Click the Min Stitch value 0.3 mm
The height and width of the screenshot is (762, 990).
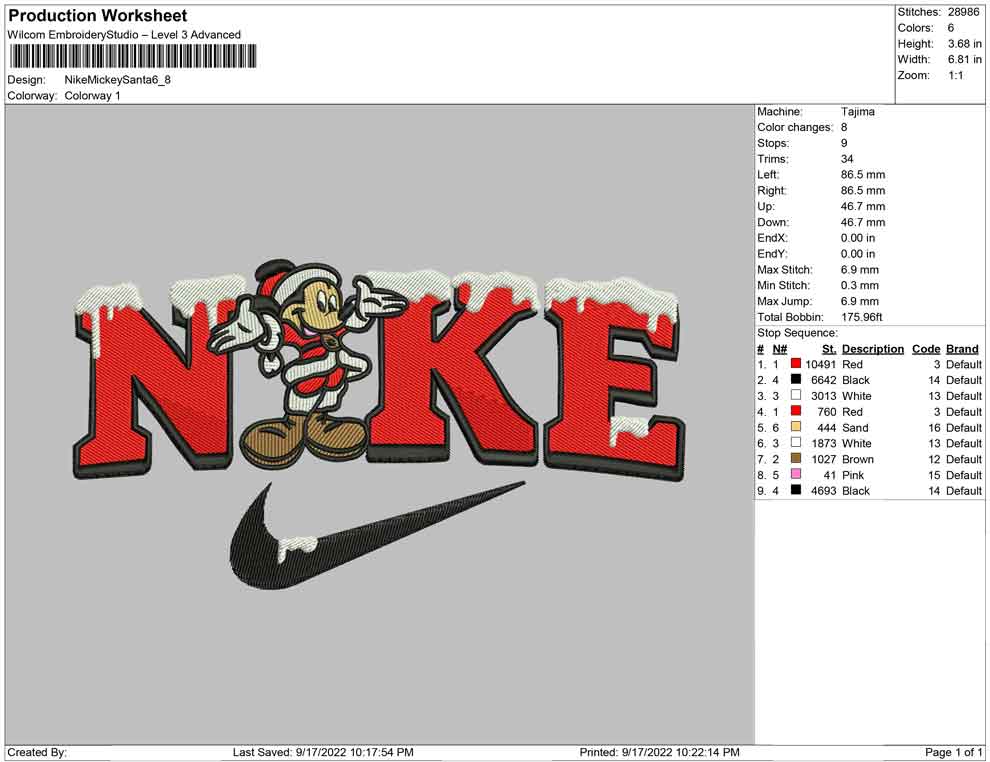pos(859,285)
